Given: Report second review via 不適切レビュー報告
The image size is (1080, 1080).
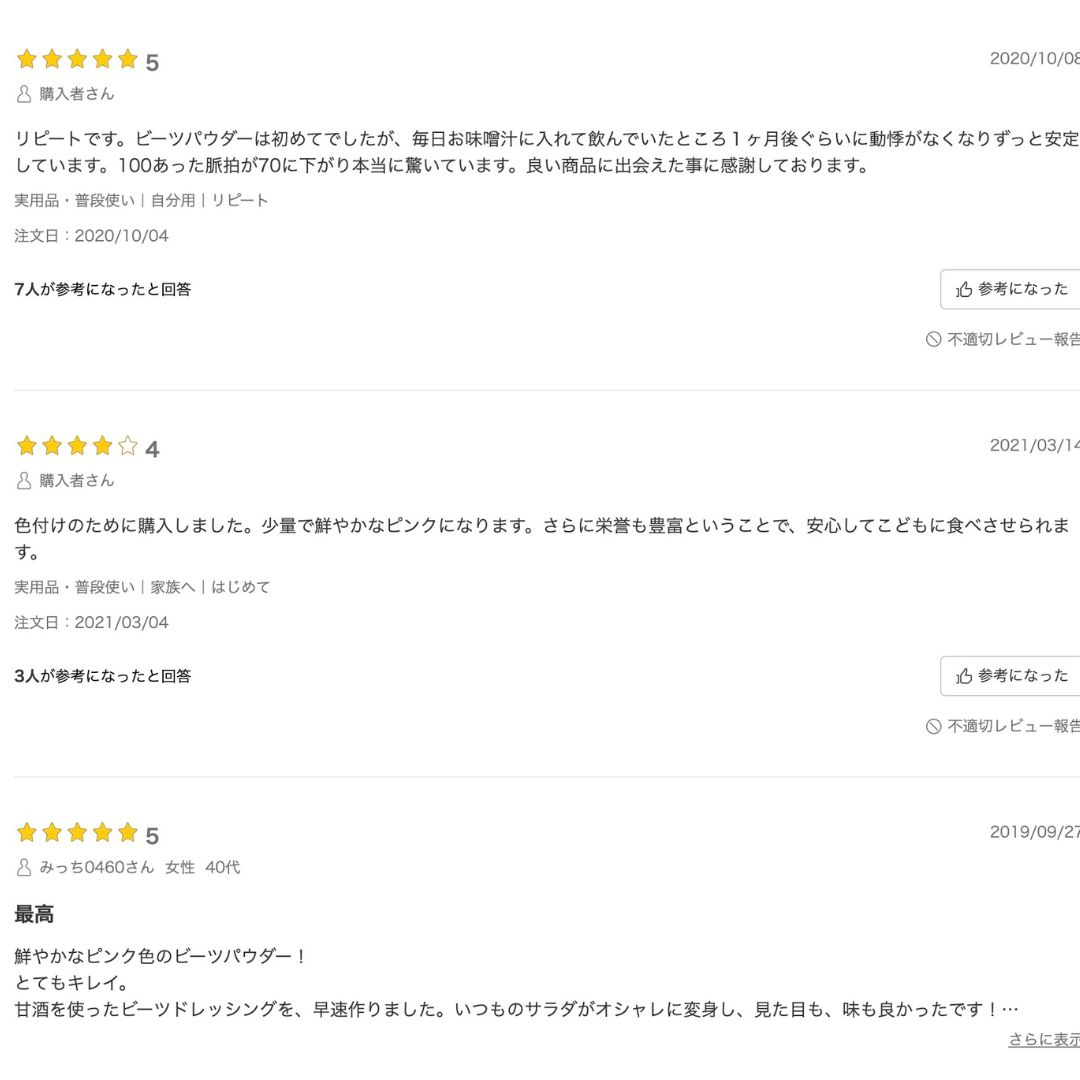Looking at the screenshot, I should [1012, 726].
